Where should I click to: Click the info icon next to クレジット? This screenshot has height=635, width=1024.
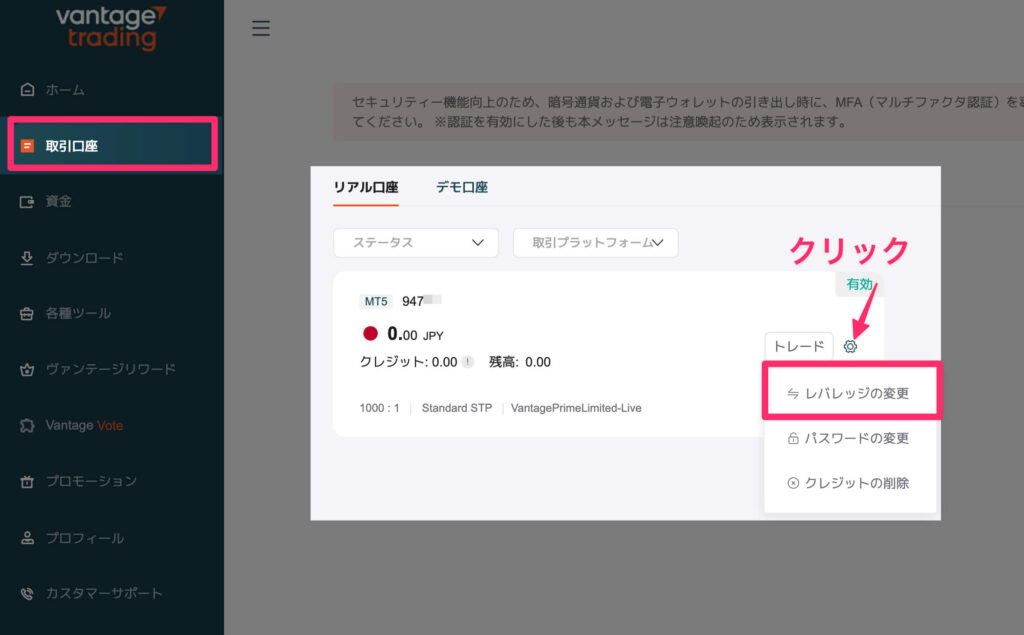pos(467,362)
